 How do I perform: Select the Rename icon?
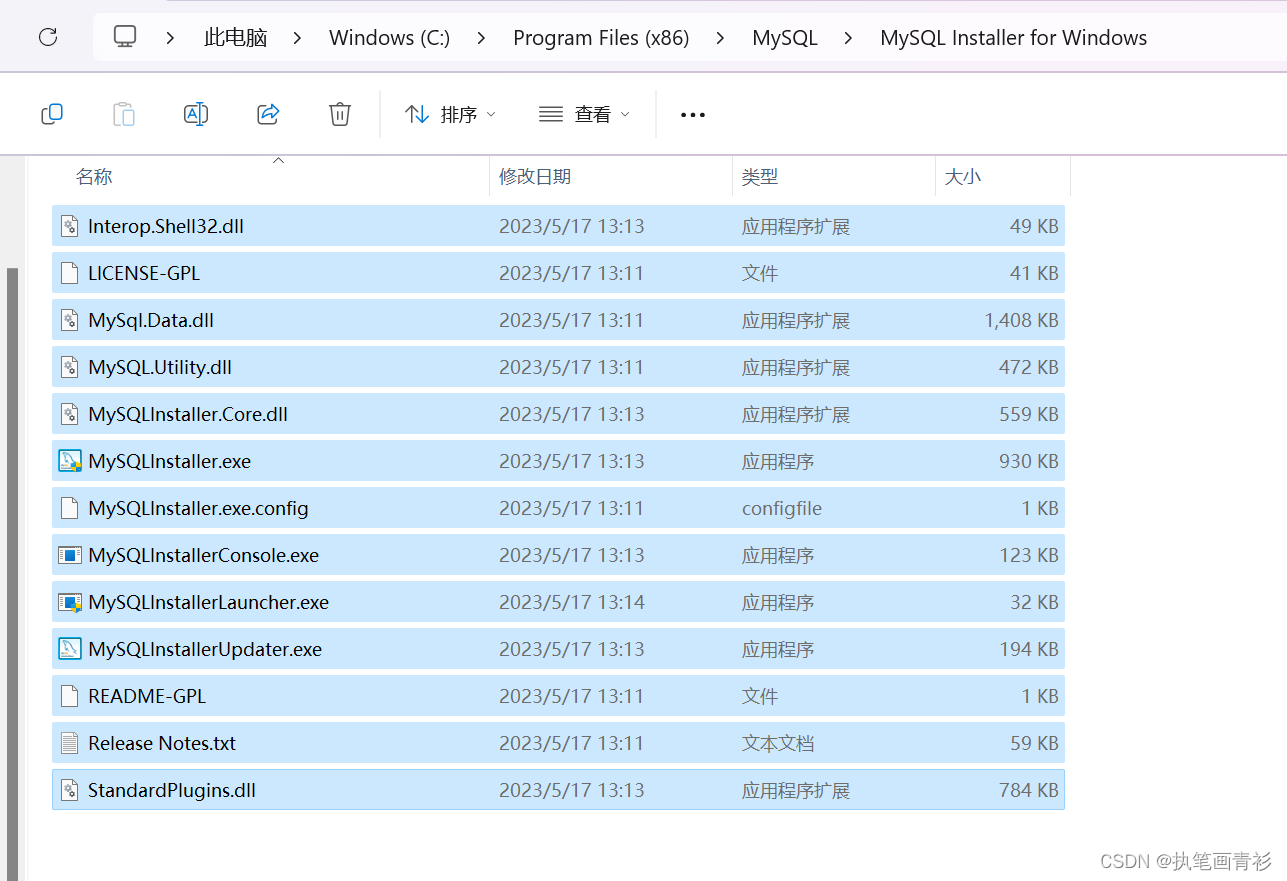tap(196, 113)
